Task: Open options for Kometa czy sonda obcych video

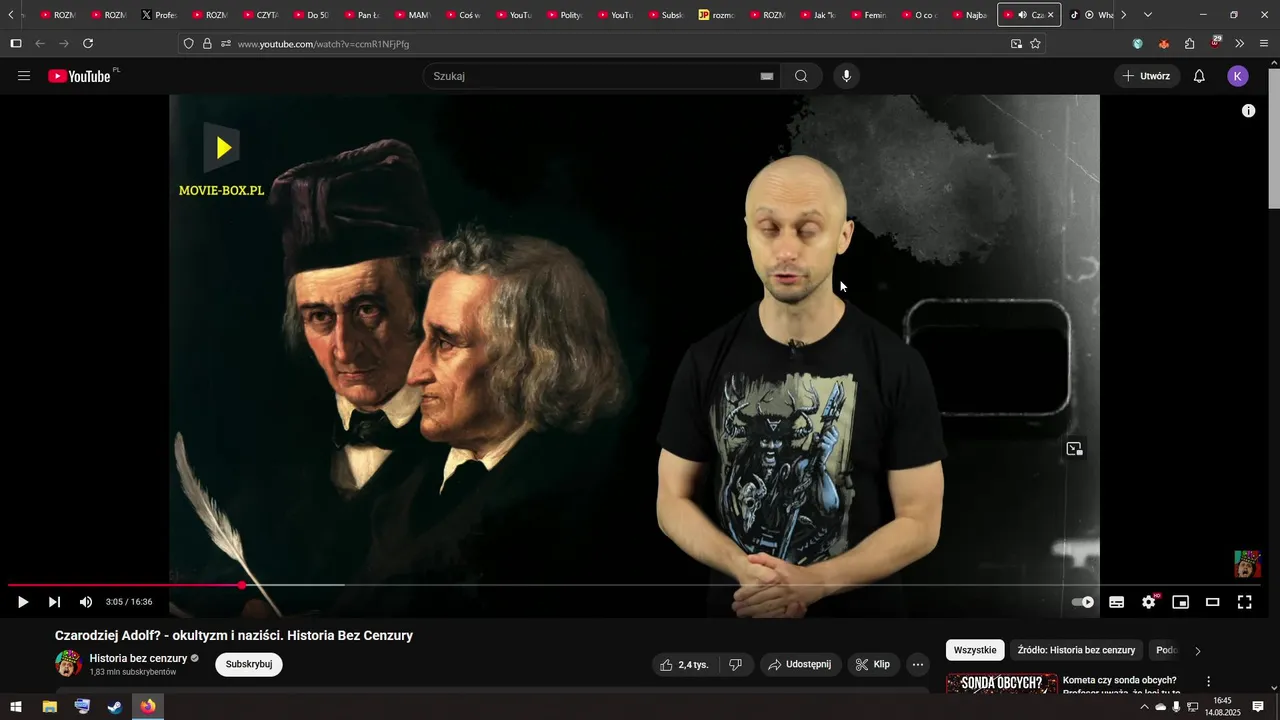Action: tap(1208, 681)
